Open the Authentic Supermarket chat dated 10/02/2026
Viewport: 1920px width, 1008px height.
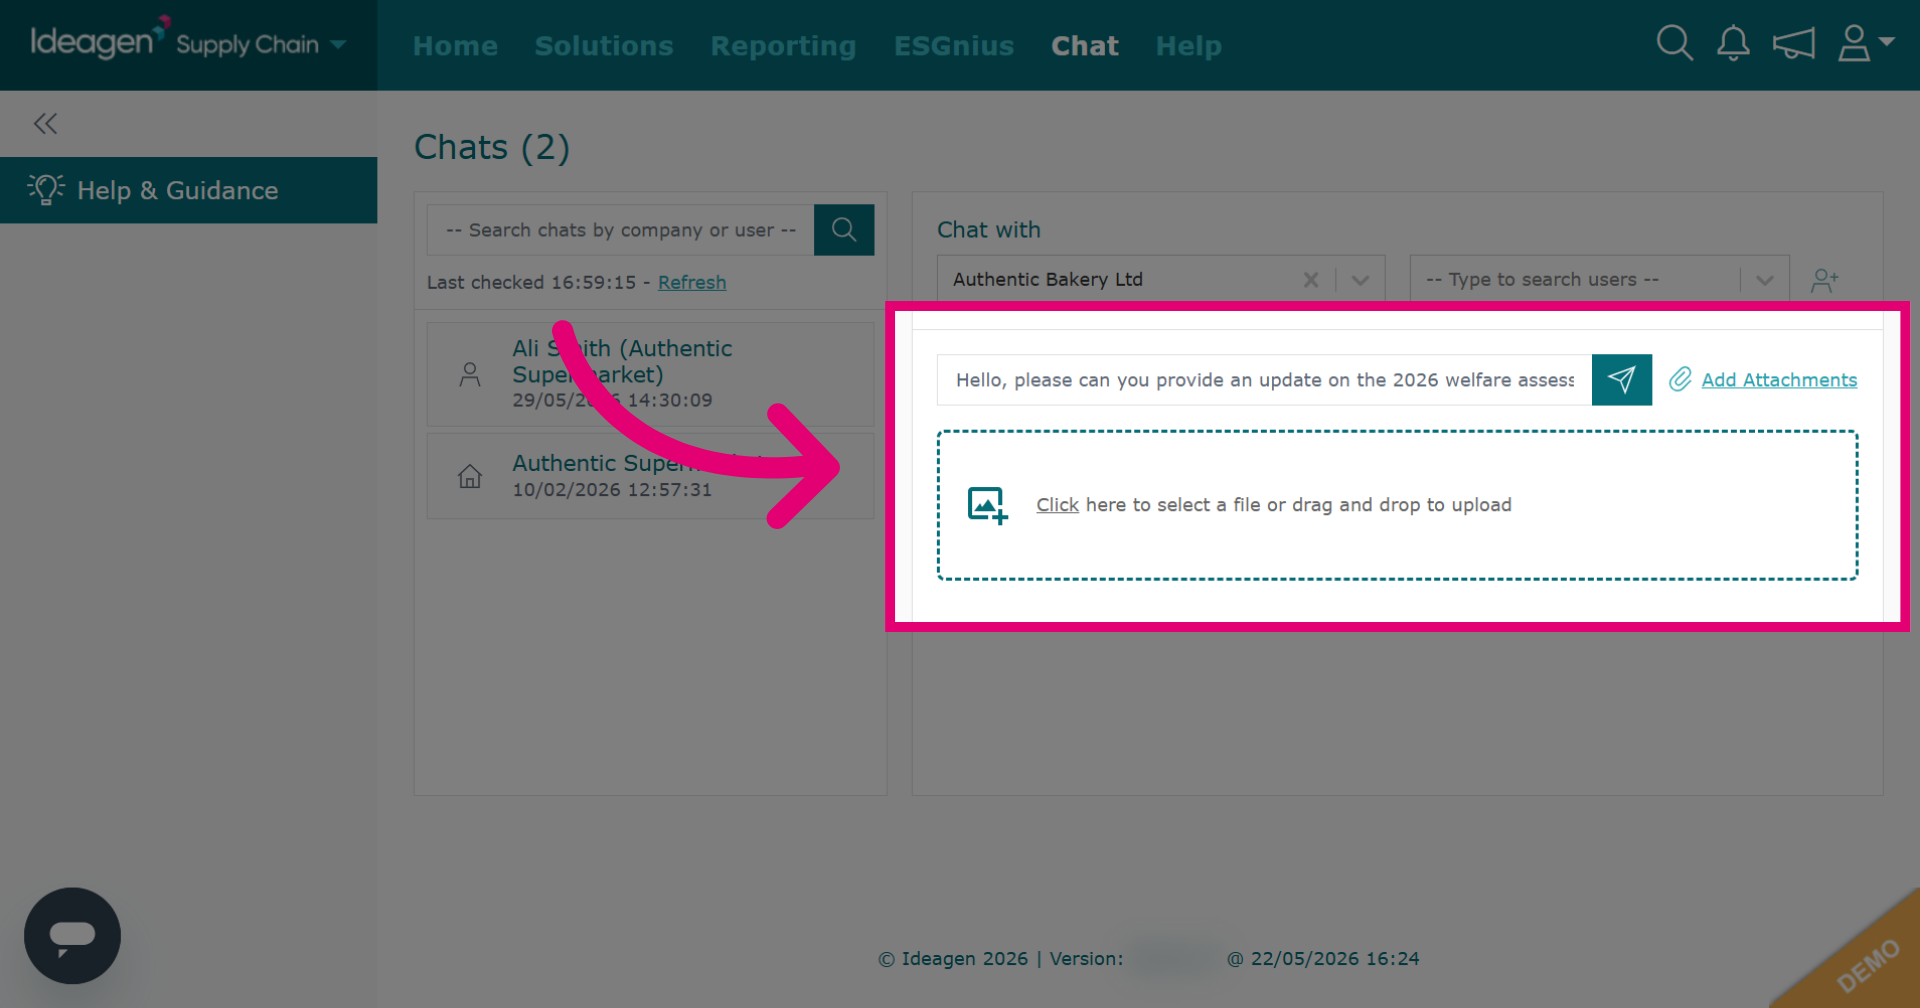[x=650, y=476]
